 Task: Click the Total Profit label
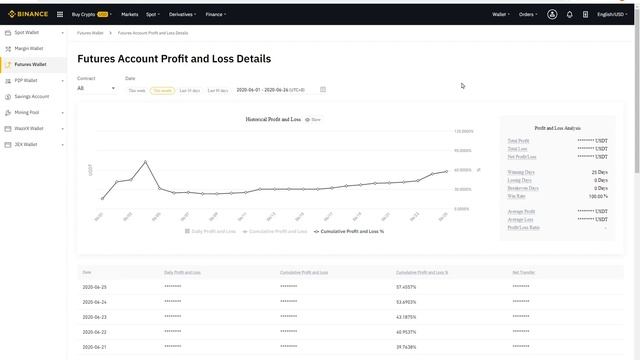pos(518,141)
